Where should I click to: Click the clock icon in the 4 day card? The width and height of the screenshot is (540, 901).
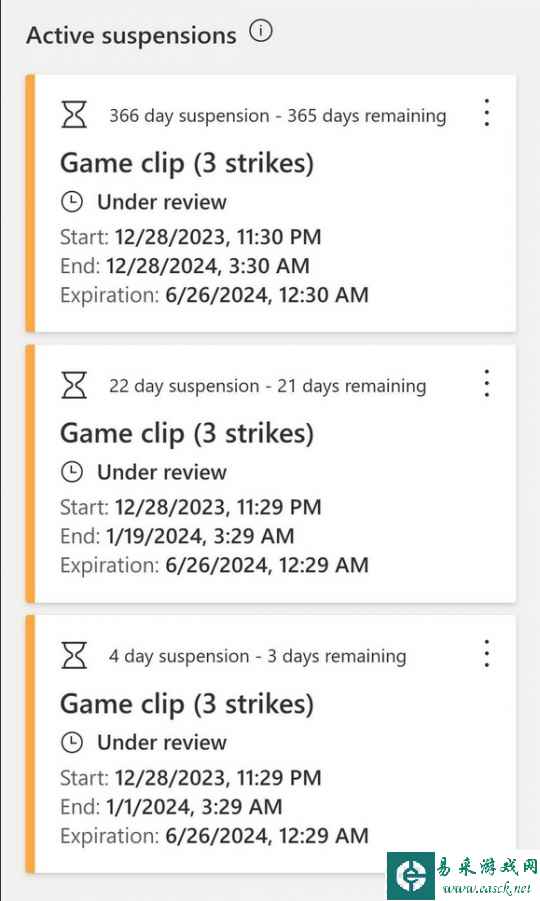coord(72,742)
